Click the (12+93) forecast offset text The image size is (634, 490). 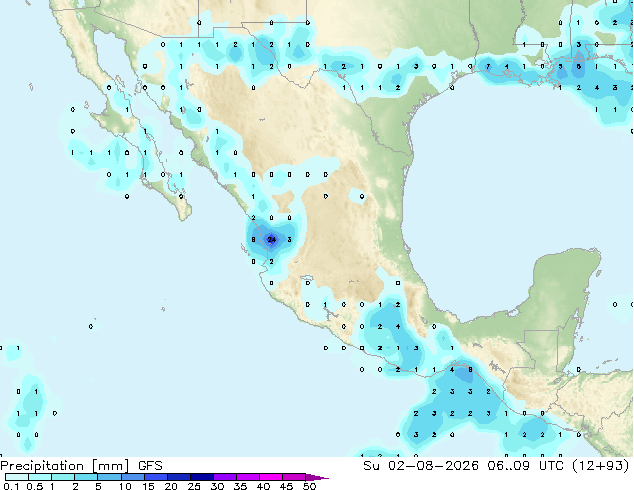click(x=601, y=466)
